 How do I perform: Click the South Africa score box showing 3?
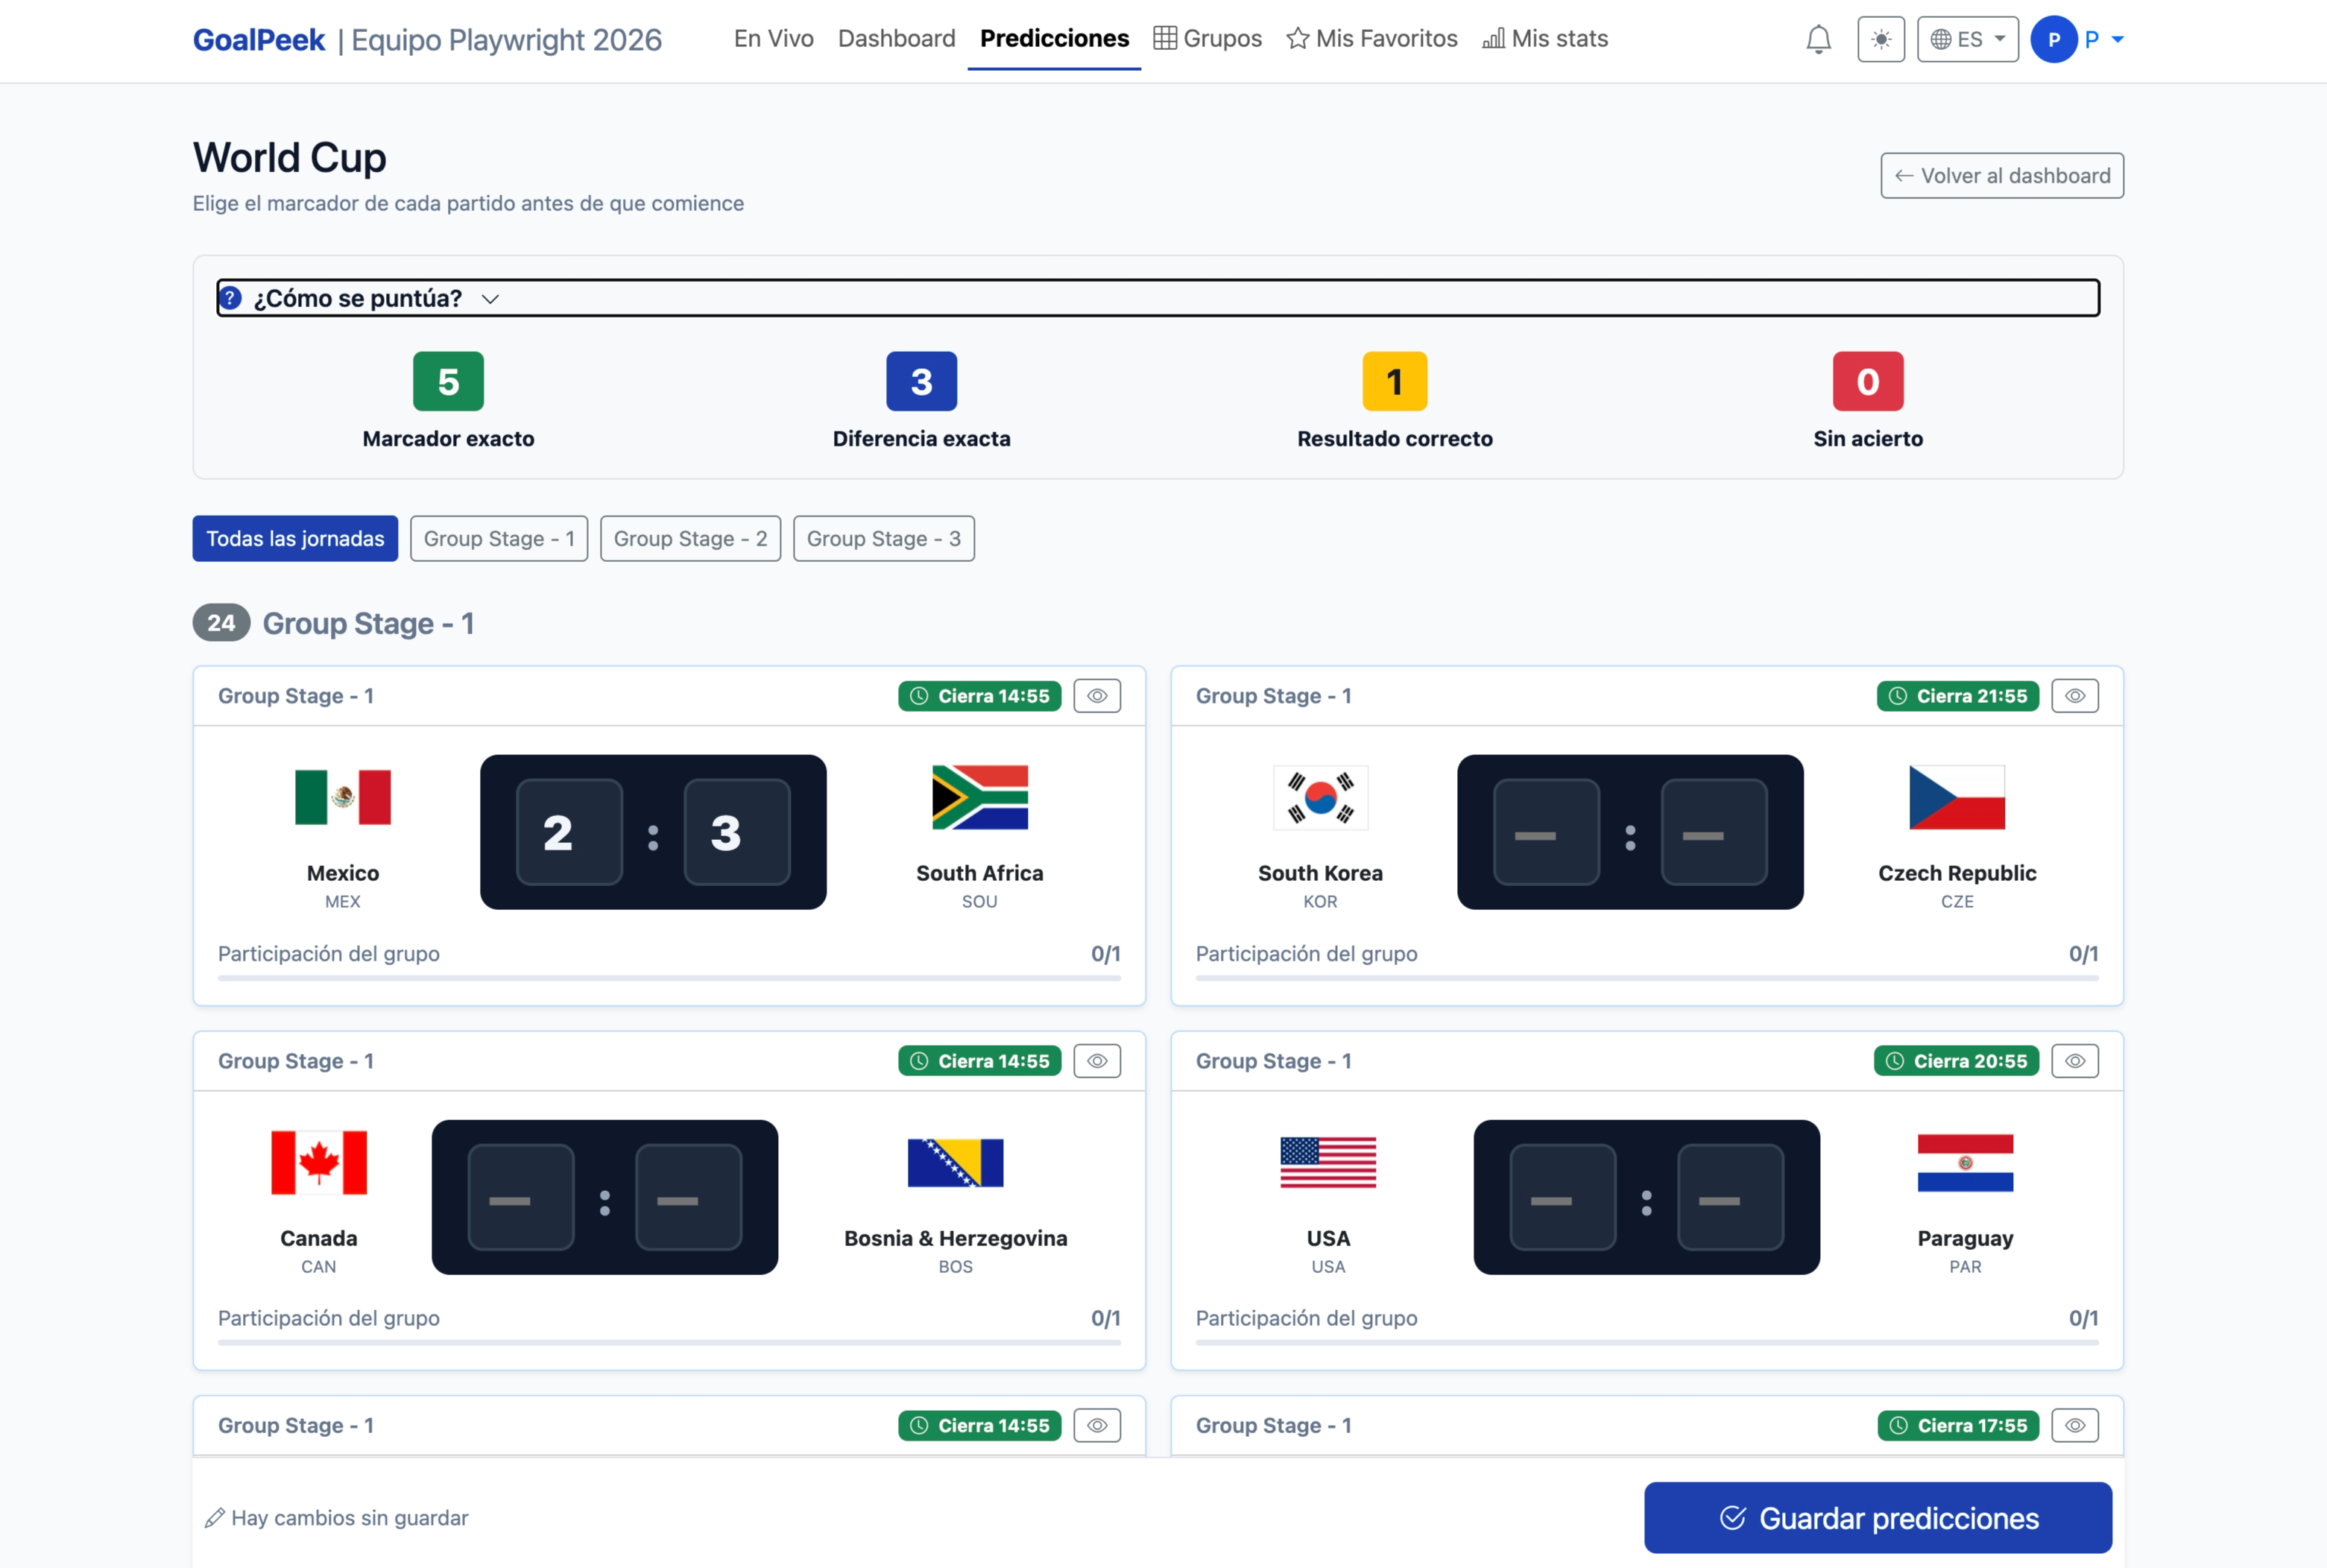click(737, 832)
